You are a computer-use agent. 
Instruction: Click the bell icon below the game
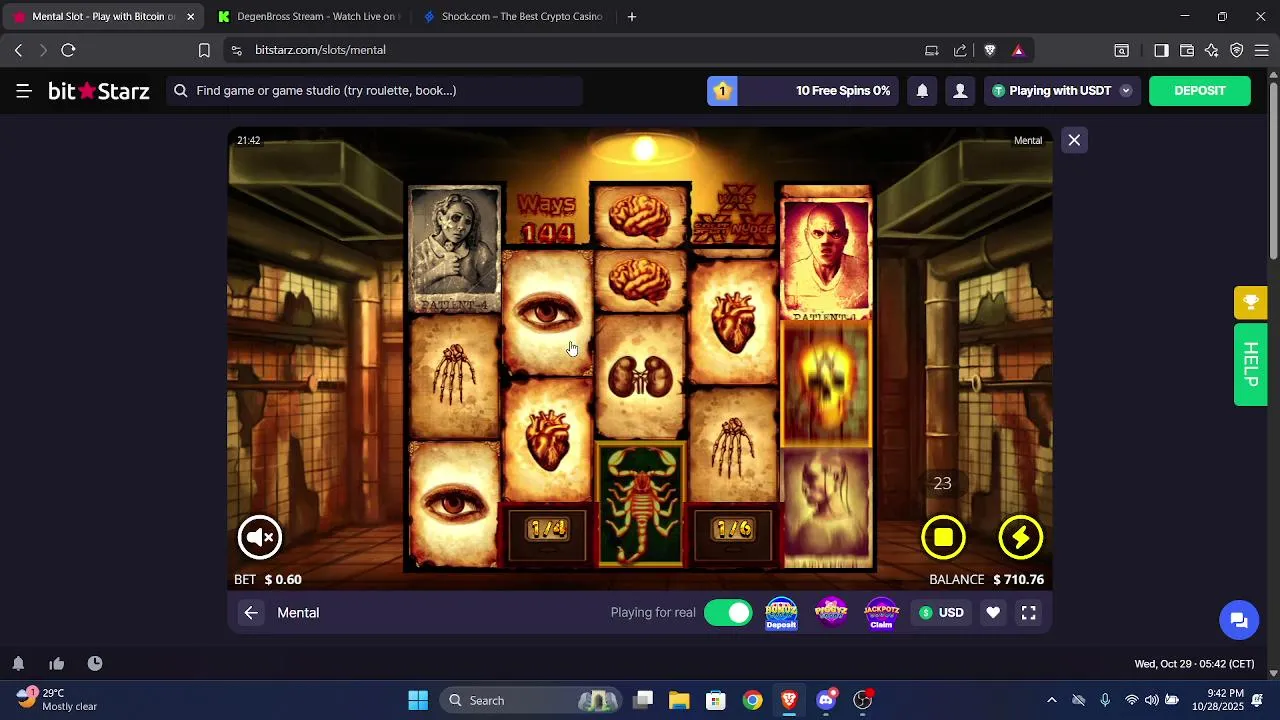point(18,663)
